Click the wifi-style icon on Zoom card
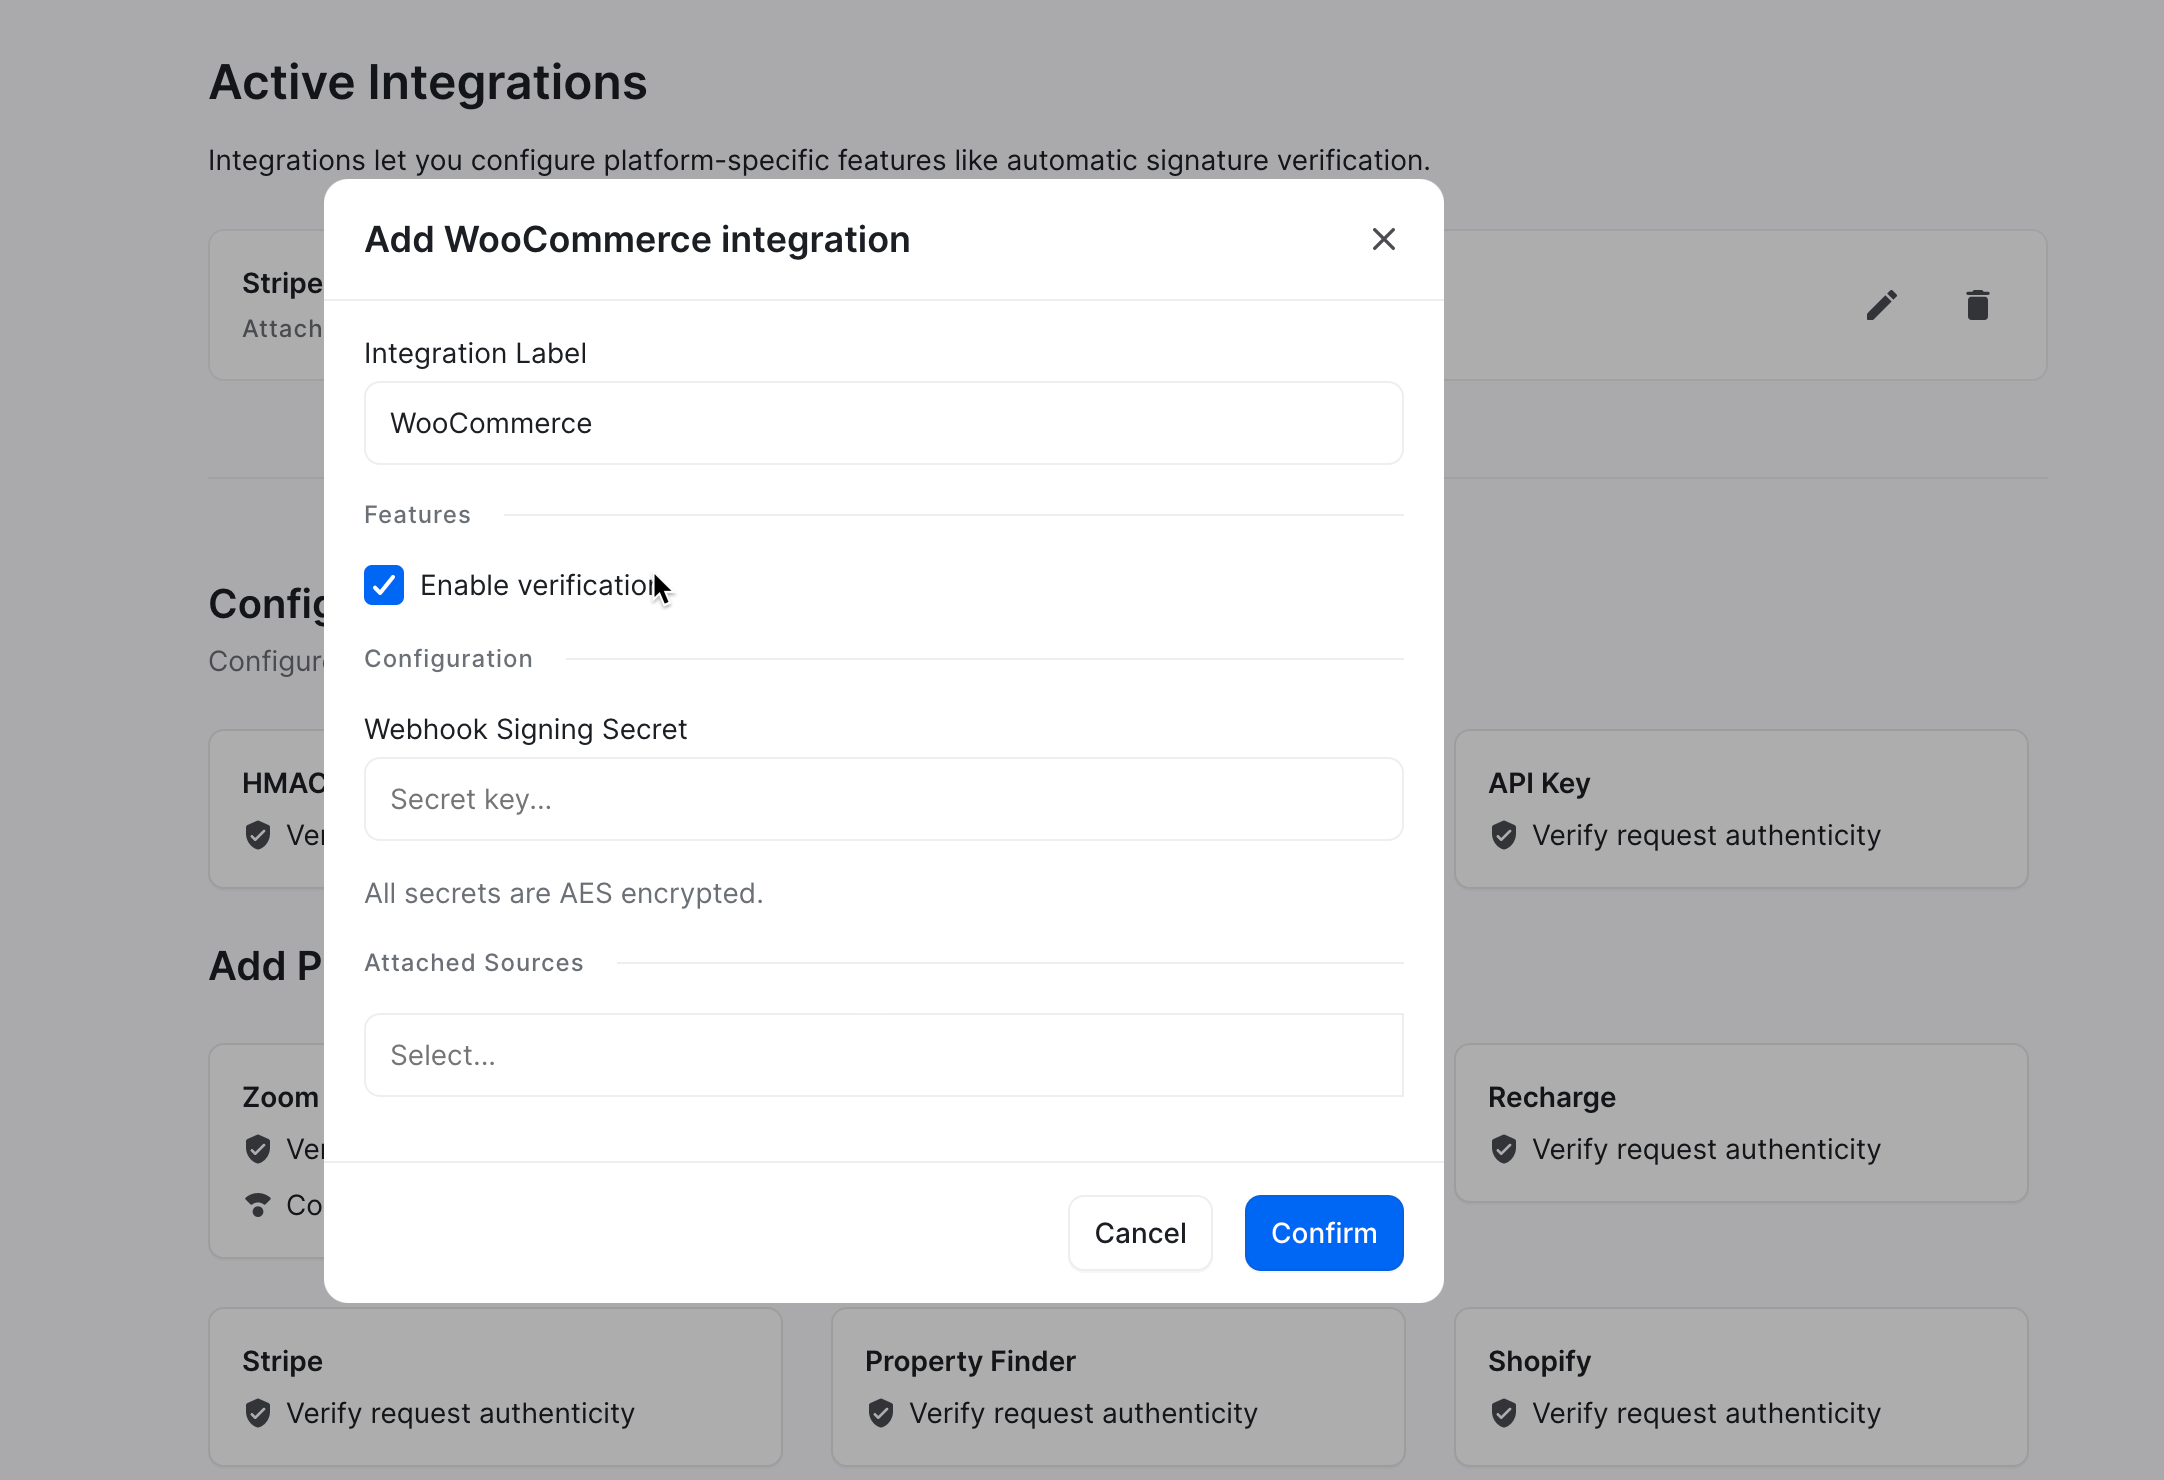 (258, 1205)
